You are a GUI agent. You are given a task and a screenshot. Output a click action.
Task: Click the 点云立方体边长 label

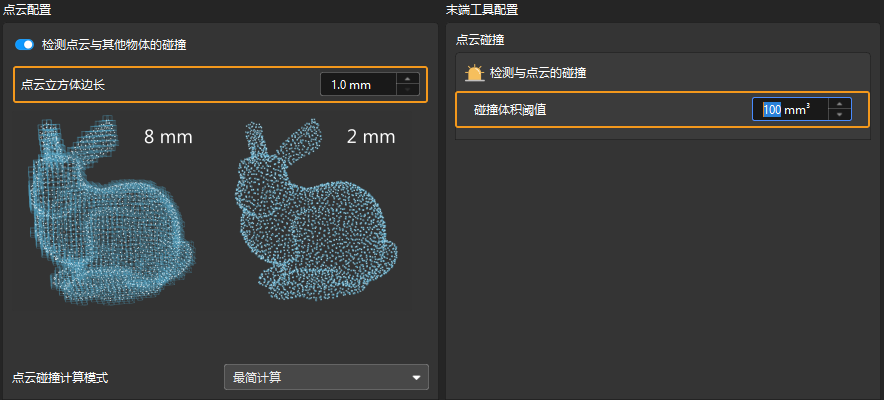[63, 85]
